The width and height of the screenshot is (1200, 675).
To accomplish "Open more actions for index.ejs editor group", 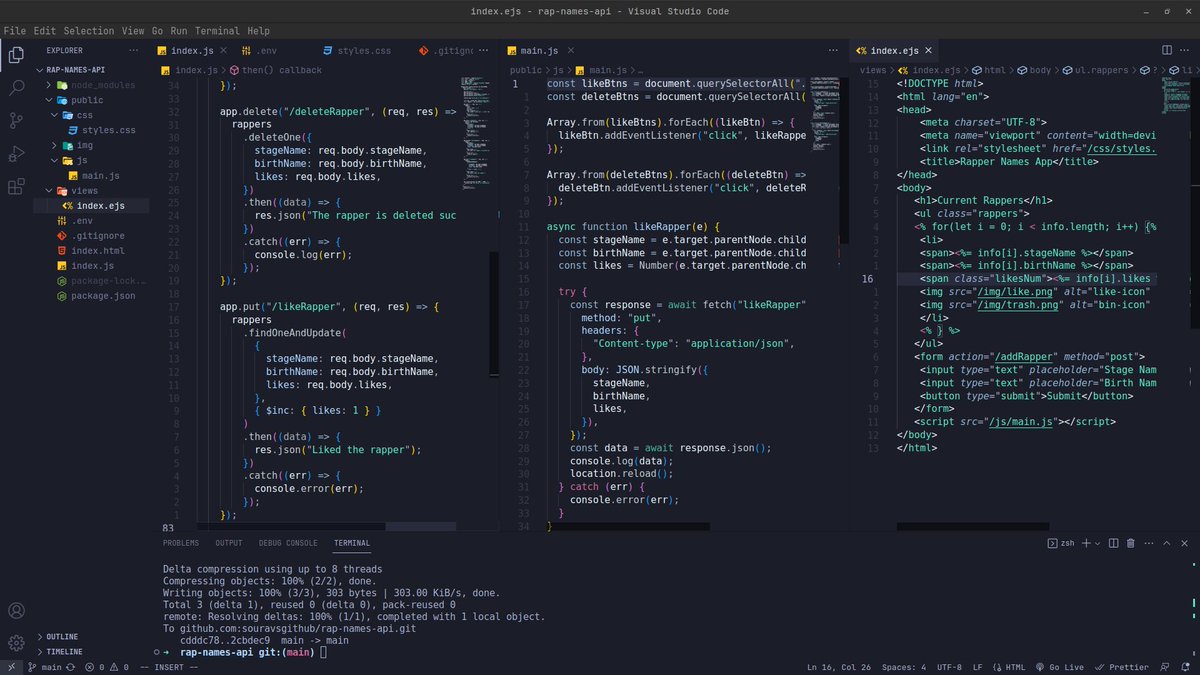I will pos(1186,50).
